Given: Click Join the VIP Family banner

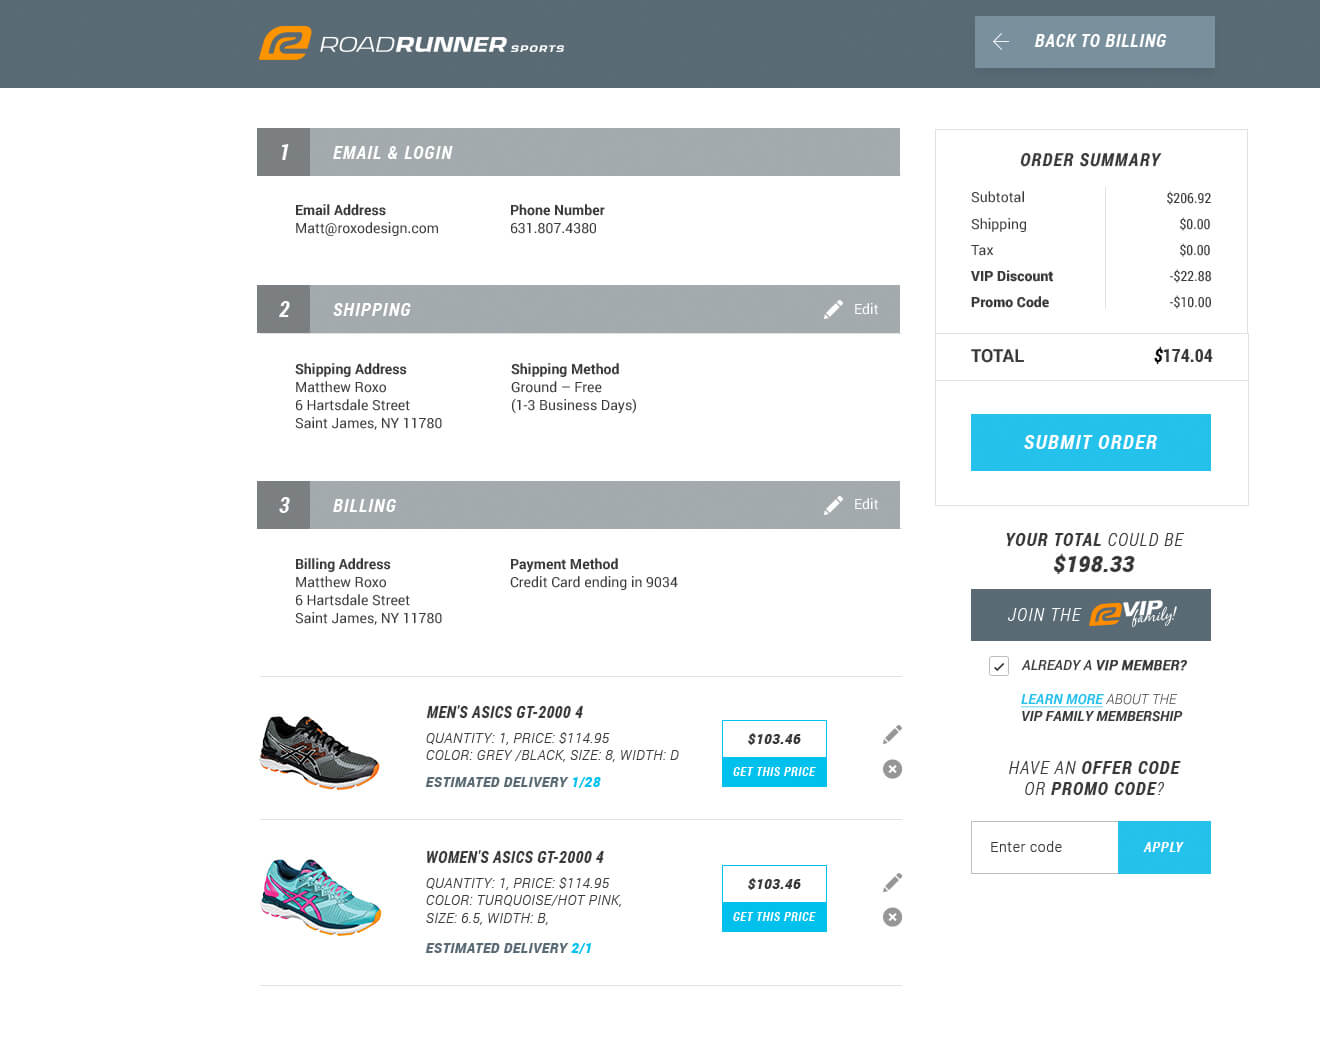Looking at the screenshot, I should 1090,615.
